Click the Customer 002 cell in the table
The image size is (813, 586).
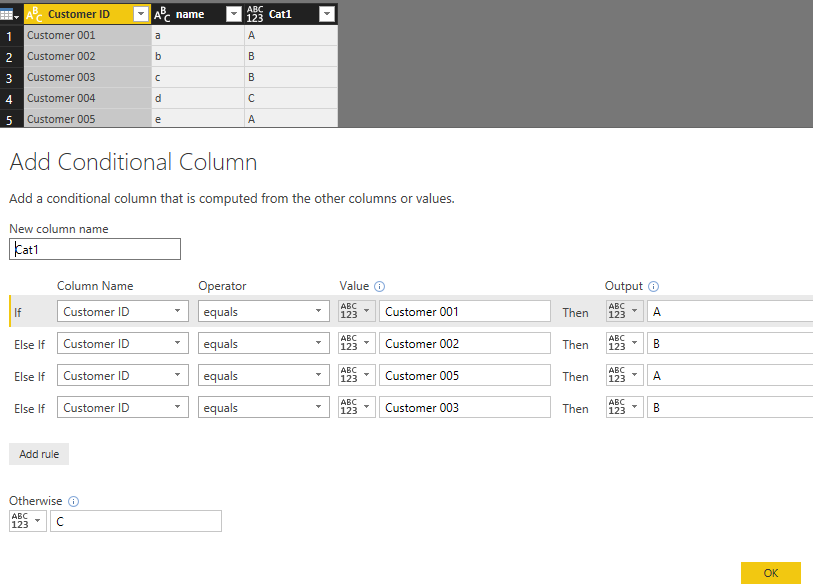[x=88, y=56]
